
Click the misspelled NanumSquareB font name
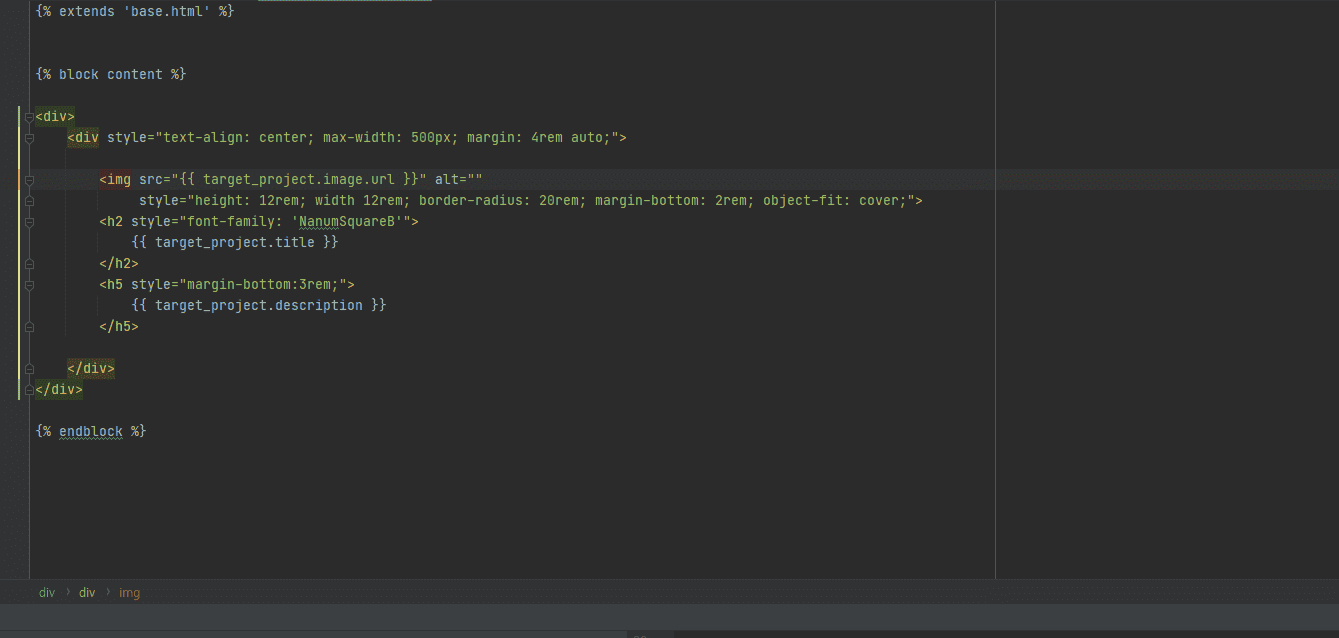[x=347, y=222]
